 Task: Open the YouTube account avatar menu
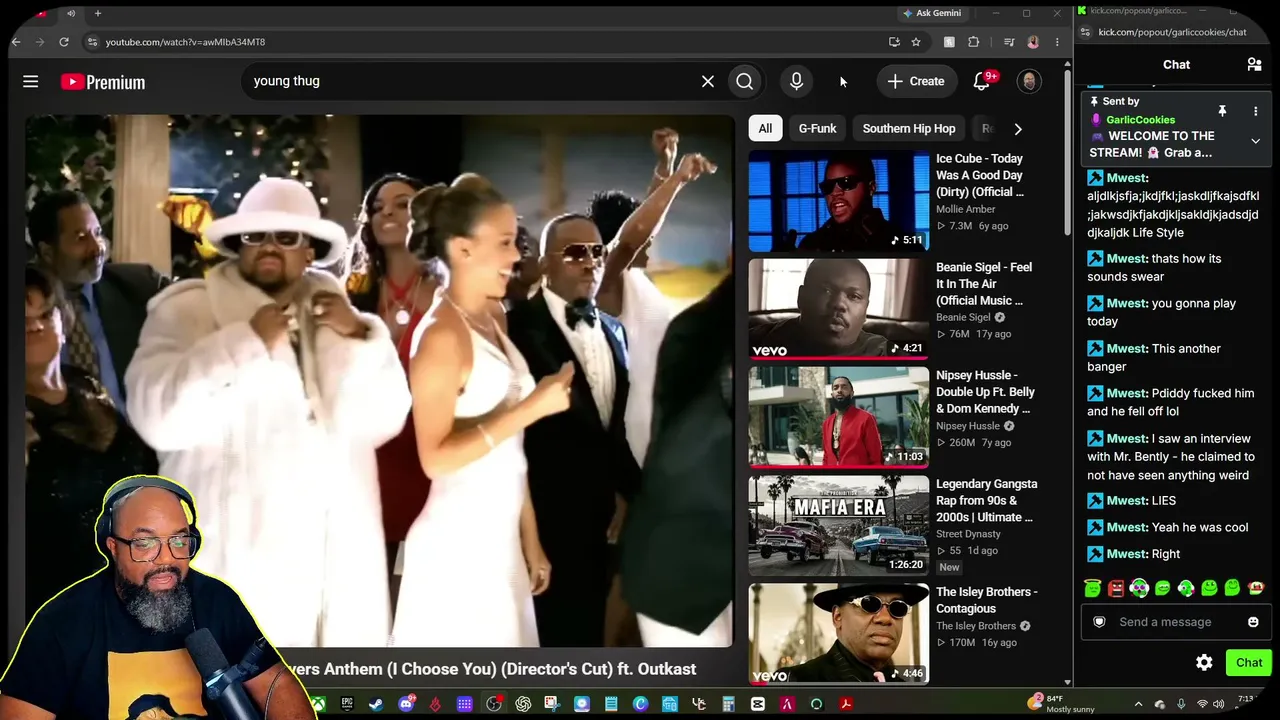click(1029, 81)
